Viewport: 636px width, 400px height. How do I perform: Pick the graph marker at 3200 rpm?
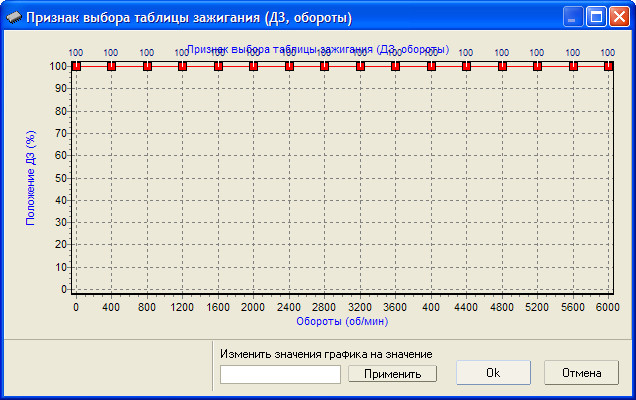pyautogui.click(x=360, y=66)
